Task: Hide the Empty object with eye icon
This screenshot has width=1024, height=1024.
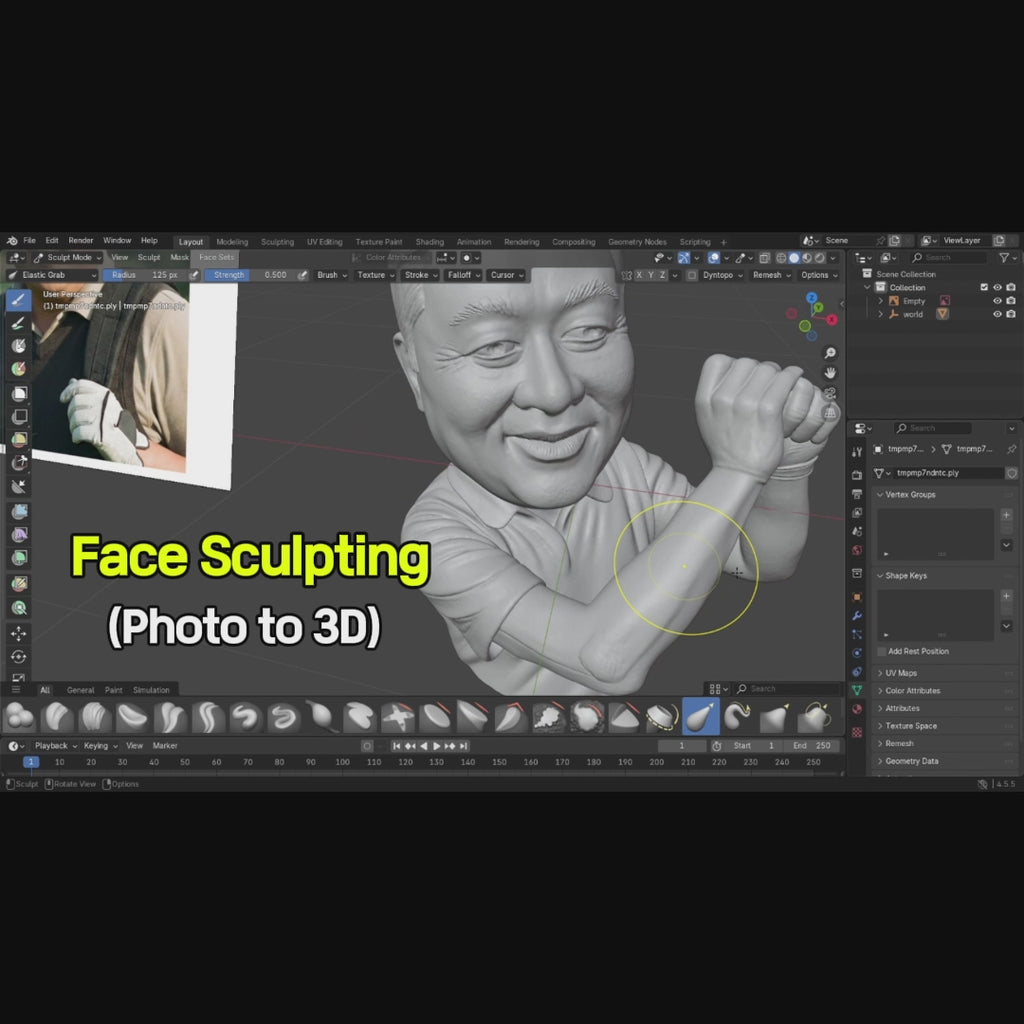Action: (997, 301)
